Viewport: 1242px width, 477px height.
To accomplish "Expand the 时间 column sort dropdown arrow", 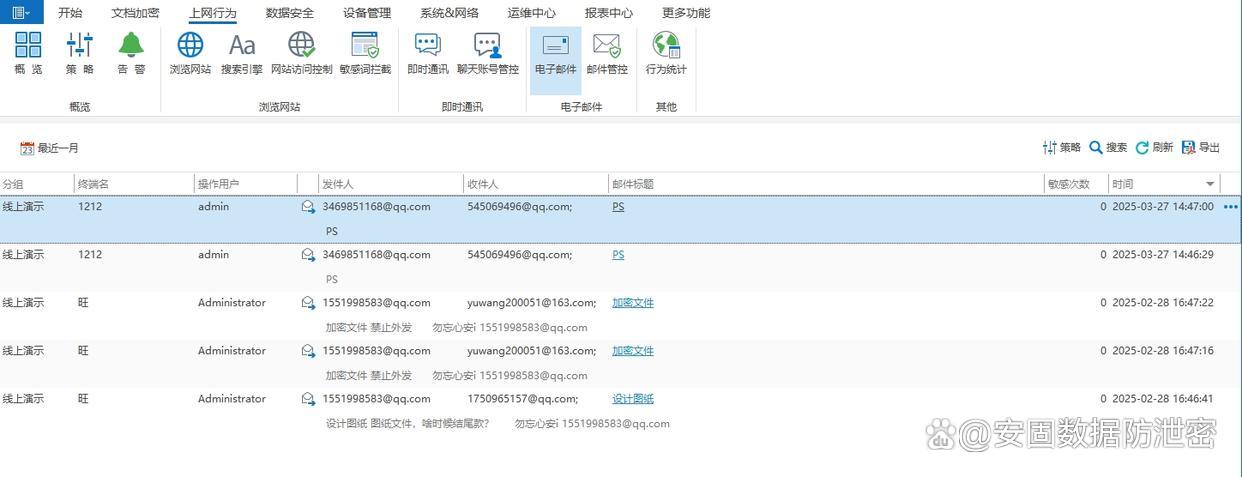I will tap(1210, 184).
